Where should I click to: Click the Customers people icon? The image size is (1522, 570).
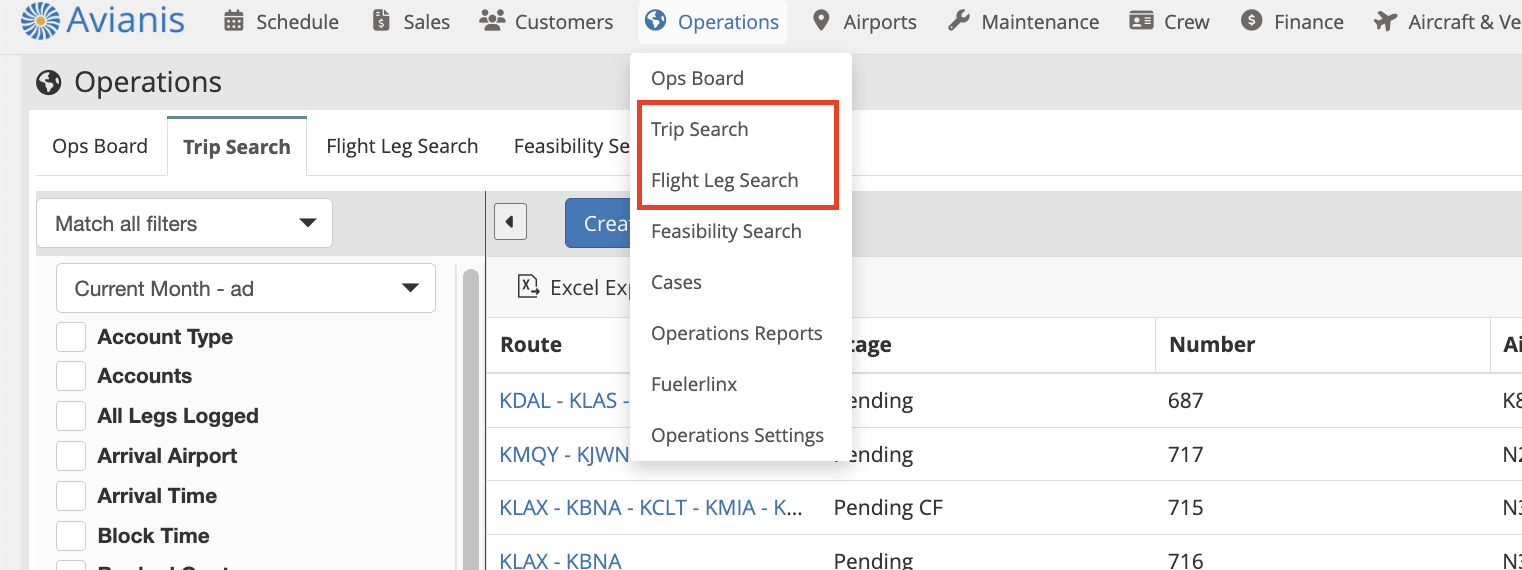click(491, 21)
